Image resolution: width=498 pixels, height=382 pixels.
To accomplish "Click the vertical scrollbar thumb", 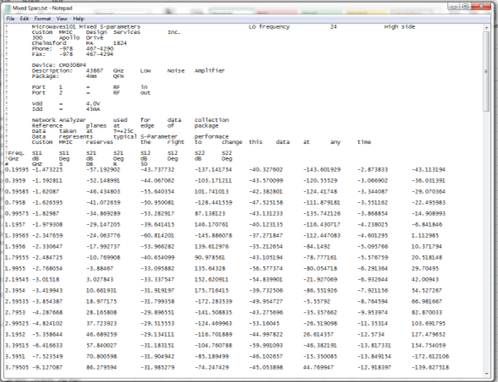I will 486,72.
